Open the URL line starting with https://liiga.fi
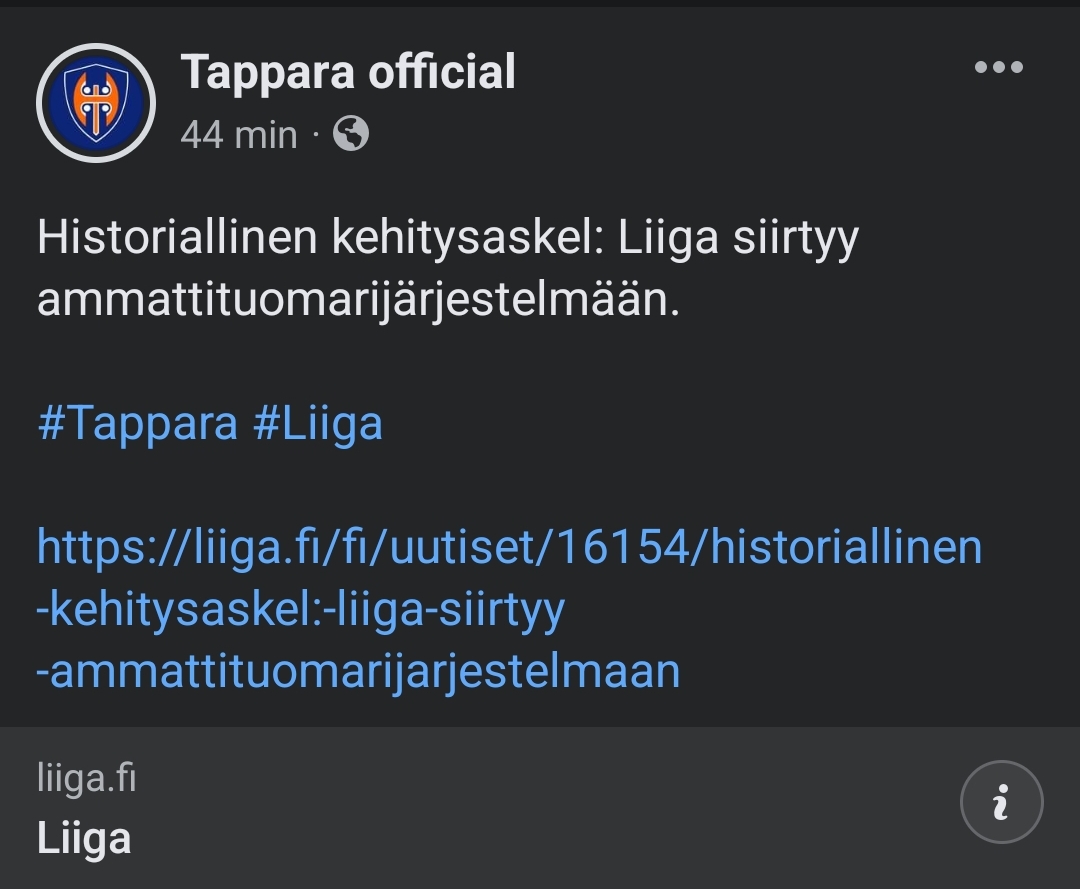 (509, 547)
